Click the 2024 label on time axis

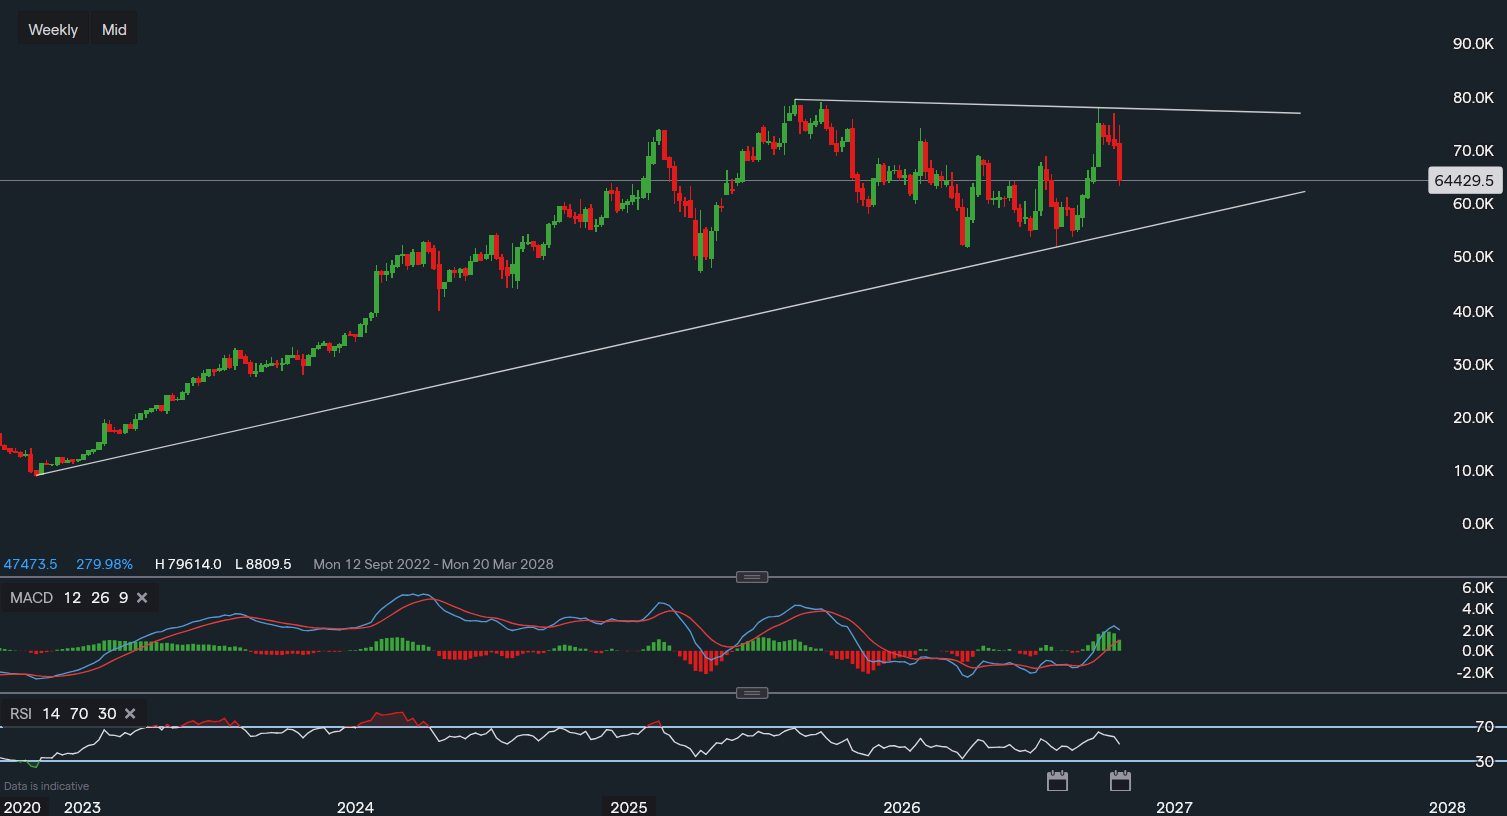pos(355,807)
